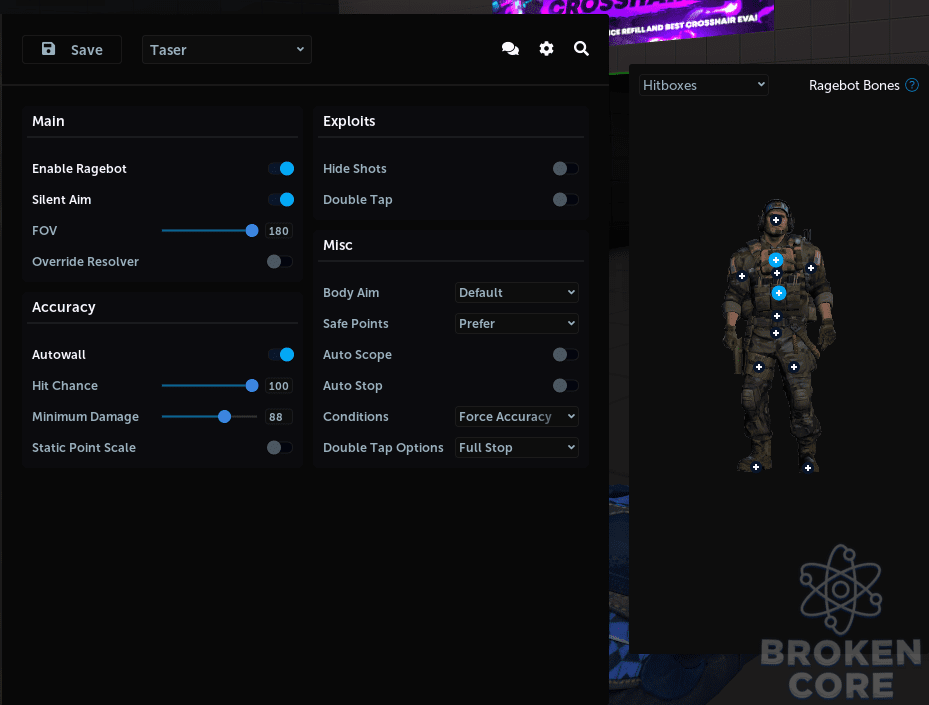The height and width of the screenshot is (705, 929).
Task: Select the lowest pelvis hitbox point at the belt
Action: point(776,333)
